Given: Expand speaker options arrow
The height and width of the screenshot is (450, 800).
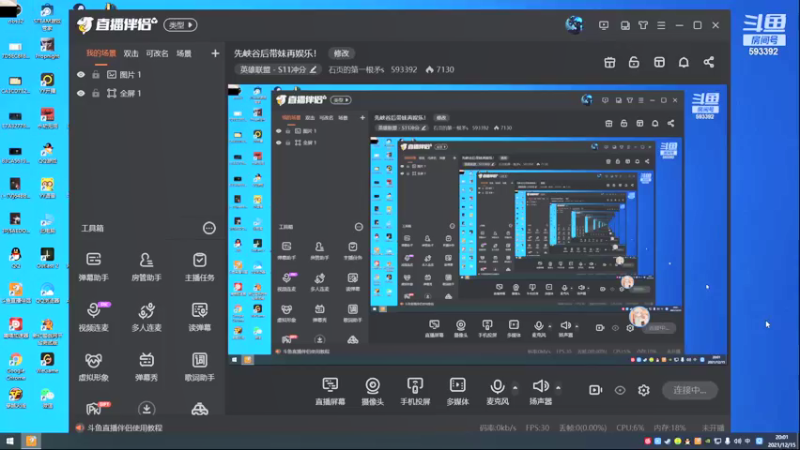Looking at the screenshot, I should 558,388.
